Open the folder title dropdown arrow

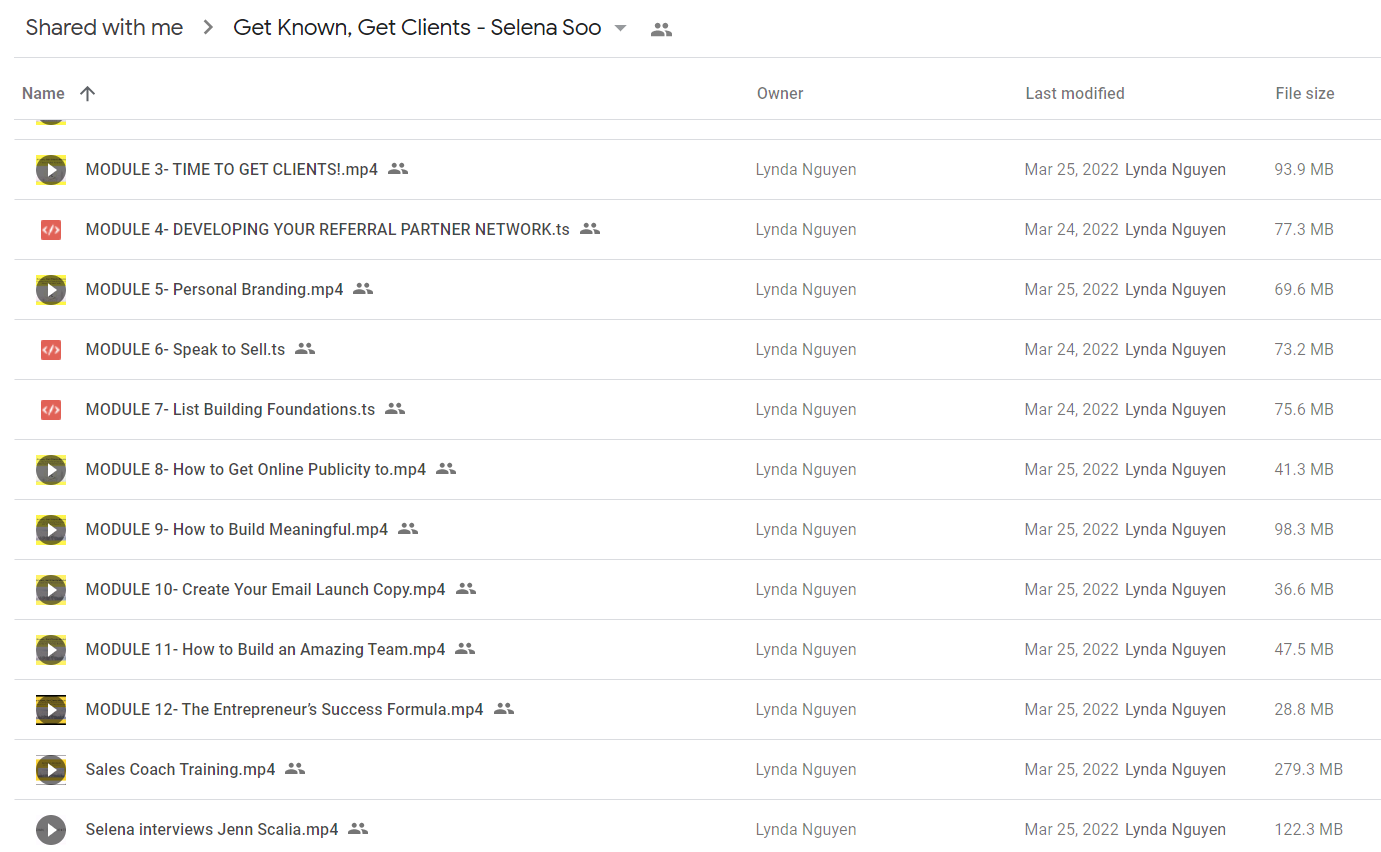620,28
